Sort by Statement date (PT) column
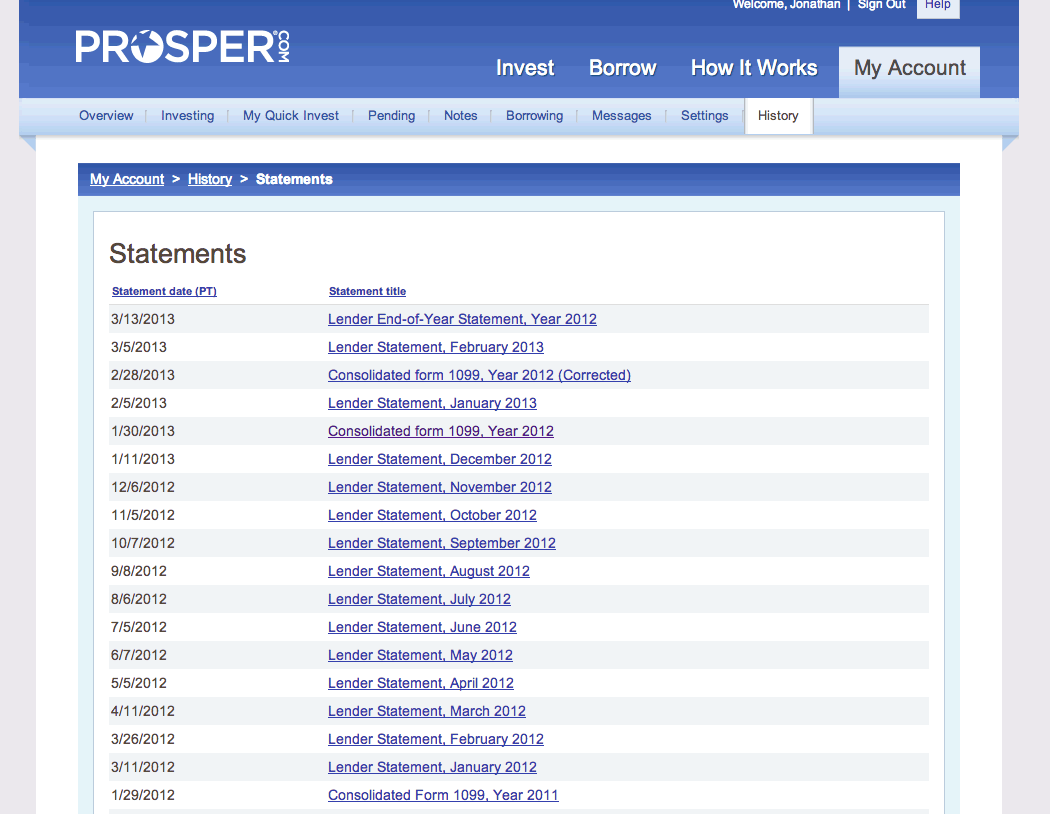This screenshot has height=814, width=1050. (x=164, y=292)
